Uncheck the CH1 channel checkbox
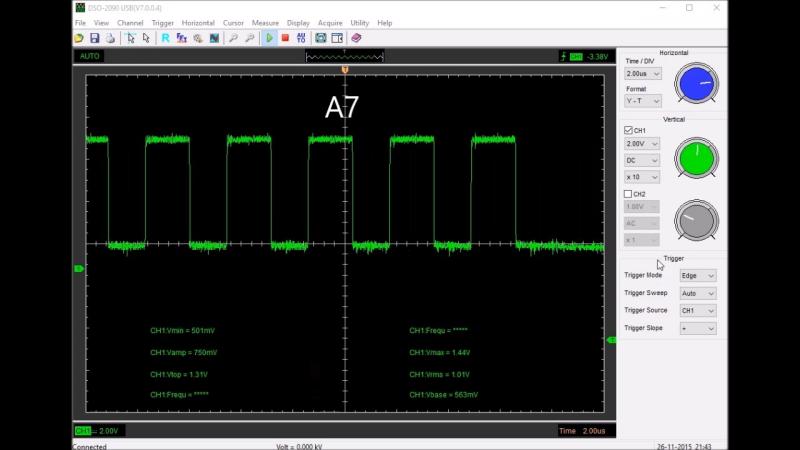The image size is (800, 450). 628,130
